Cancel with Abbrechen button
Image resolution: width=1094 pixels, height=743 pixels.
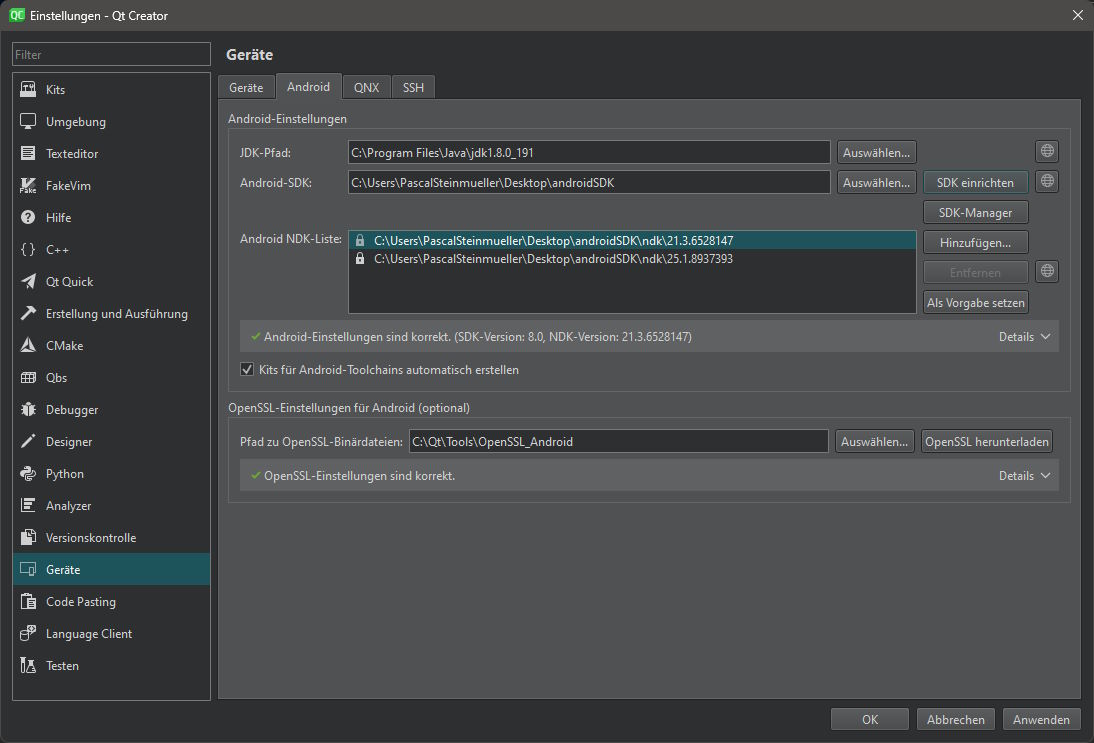pyautogui.click(x=956, y=719)
